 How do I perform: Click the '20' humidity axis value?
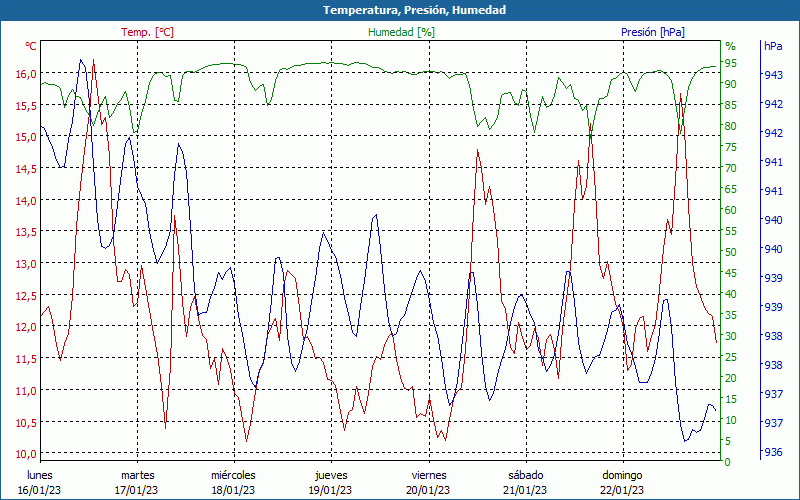pyautogui.click(x=731, y=378)
